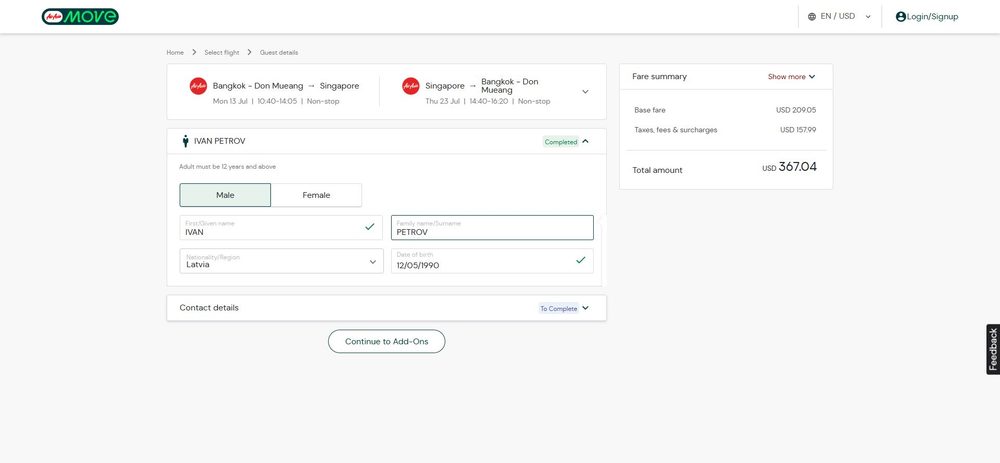Collapse the IVAN PETROV guest panel

pos(585,142)
